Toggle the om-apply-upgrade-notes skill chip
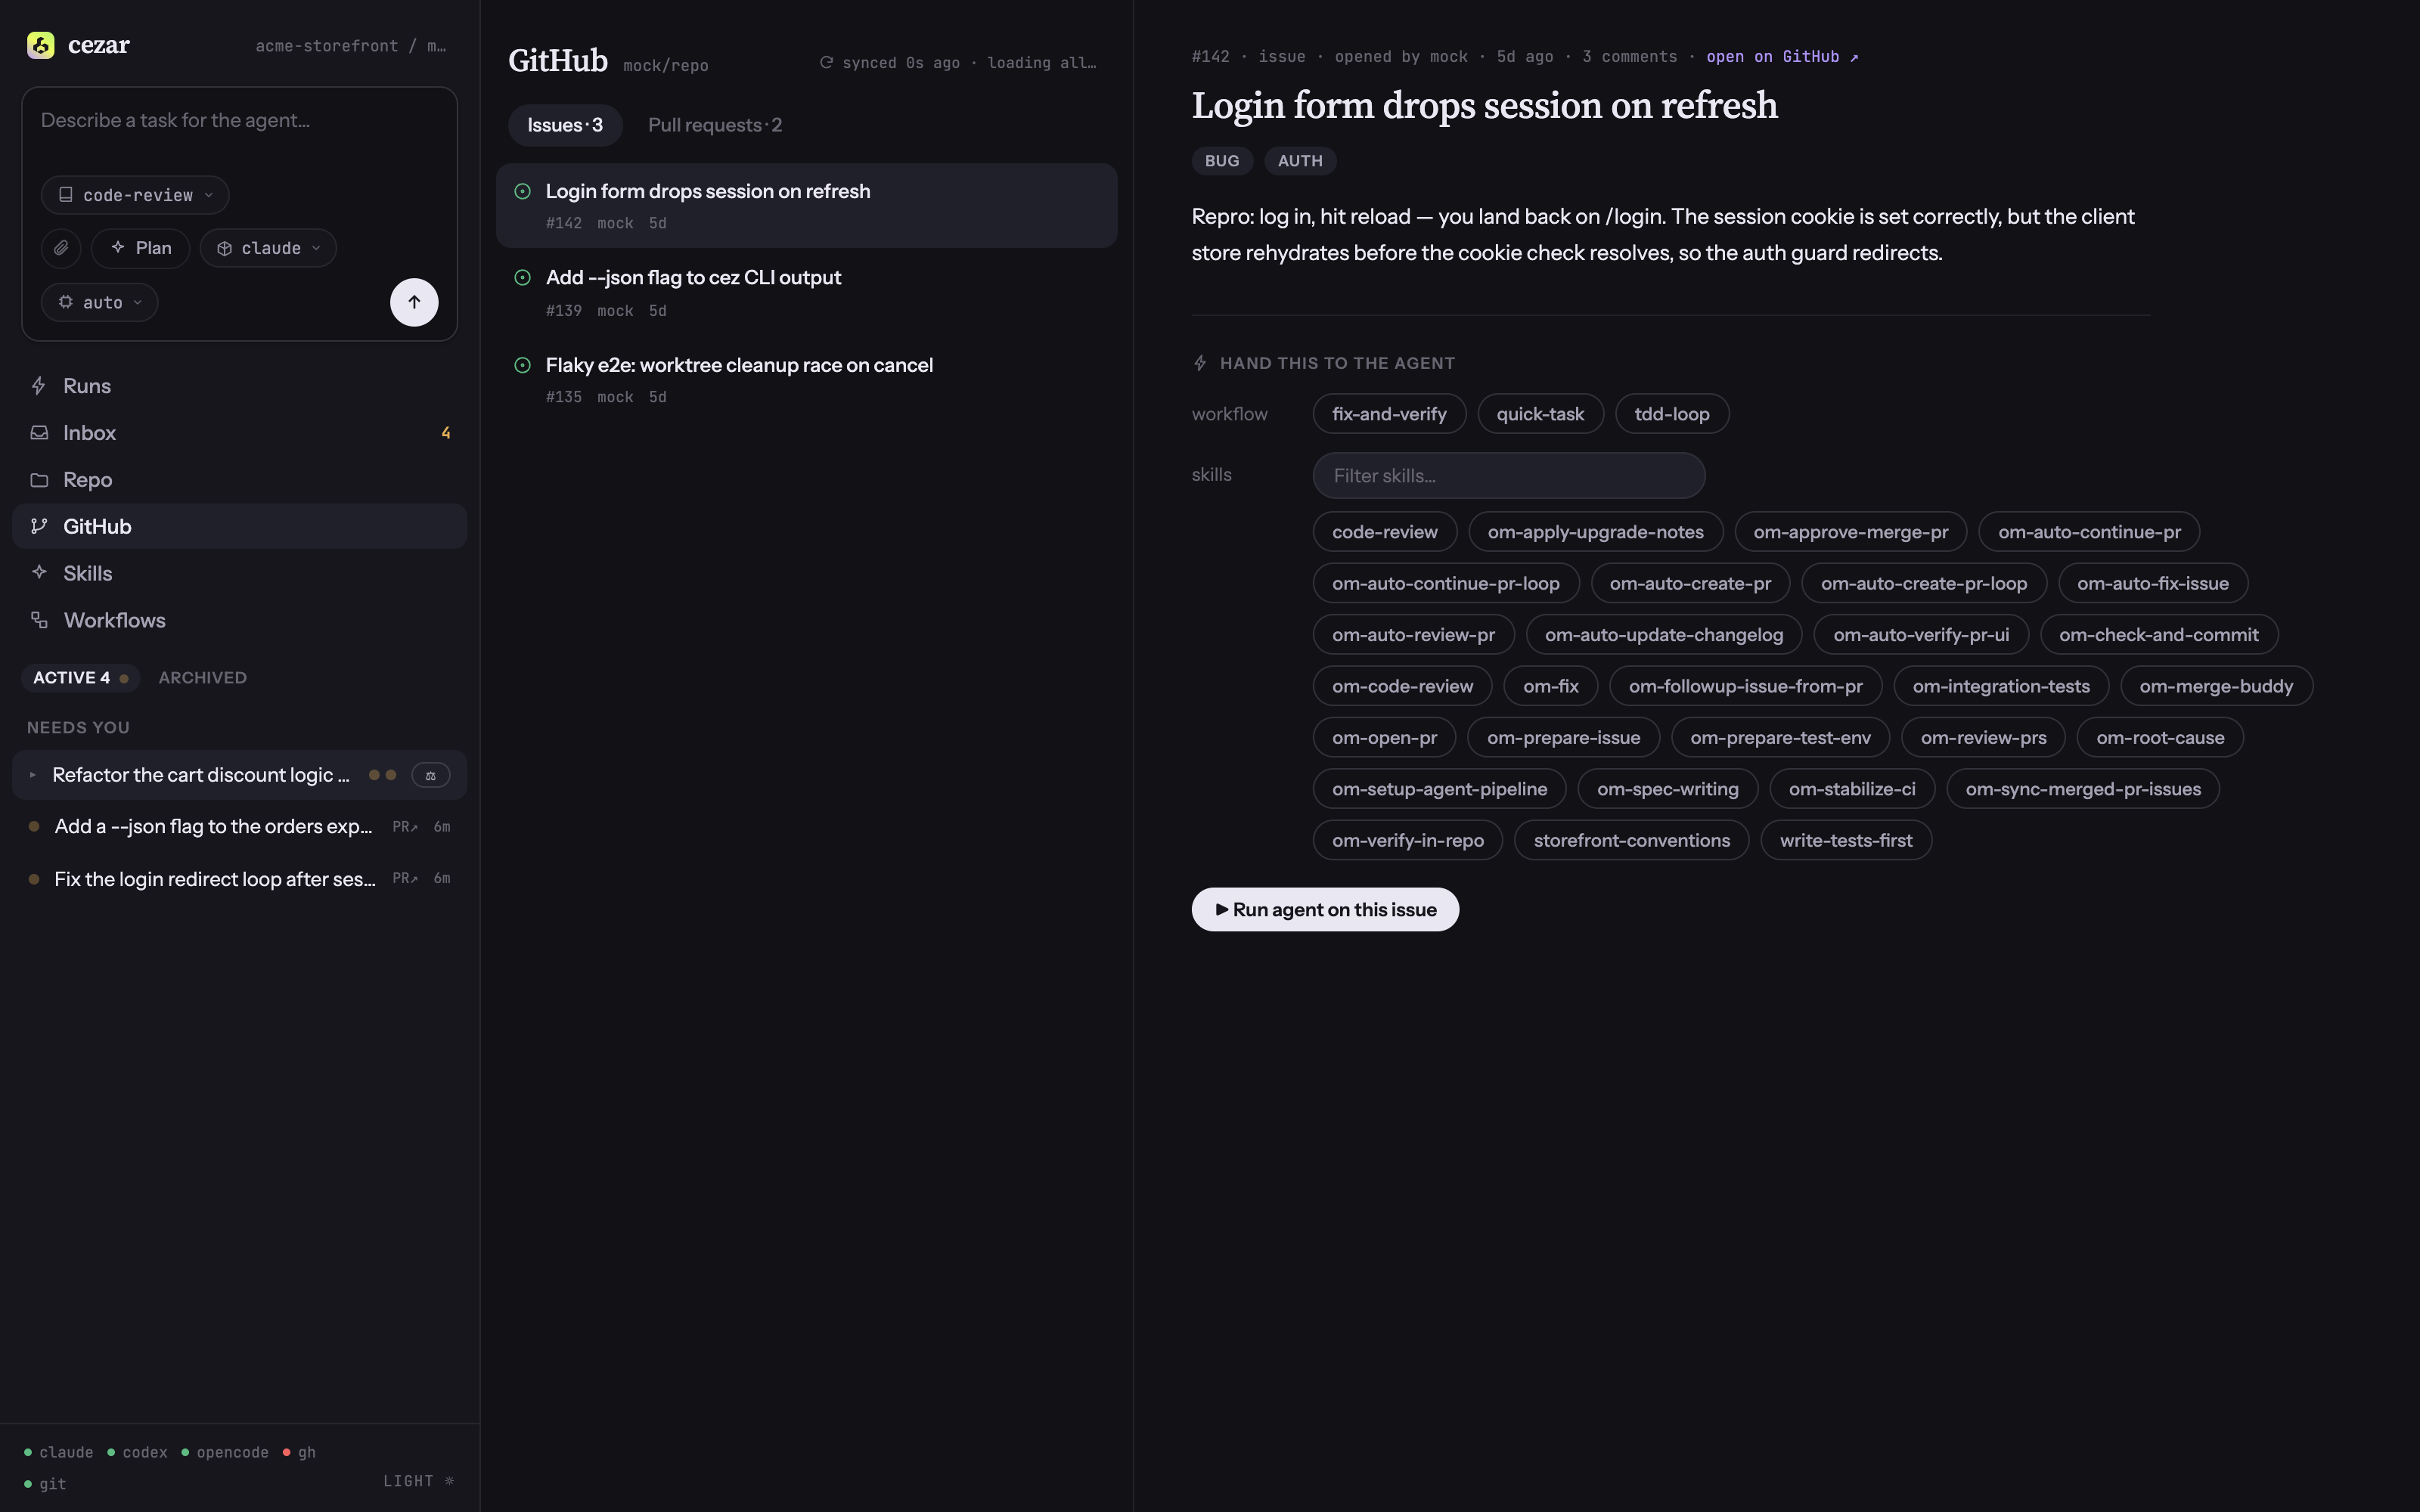 point(1595,532)
